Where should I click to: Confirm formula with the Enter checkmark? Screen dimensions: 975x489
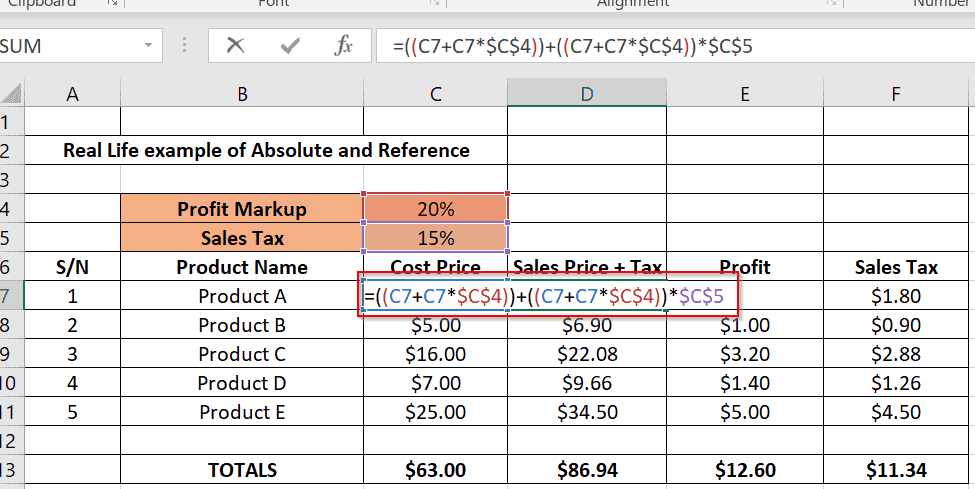pos(291,46)
